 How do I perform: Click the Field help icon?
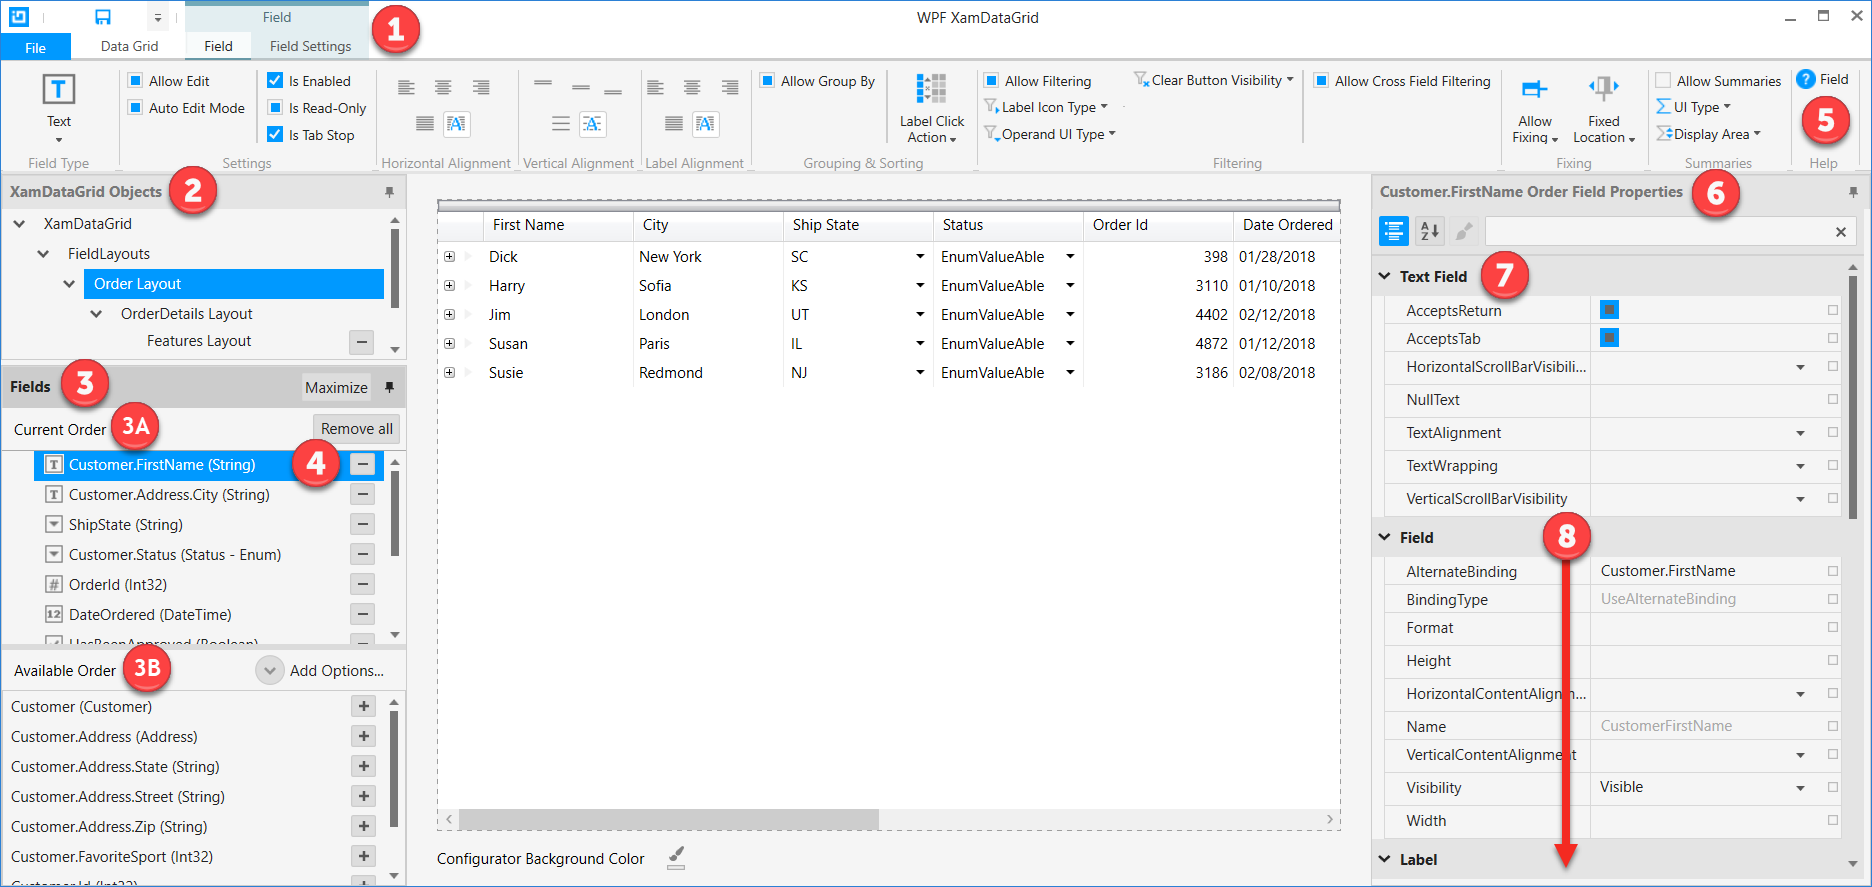tap(1806, 80)
